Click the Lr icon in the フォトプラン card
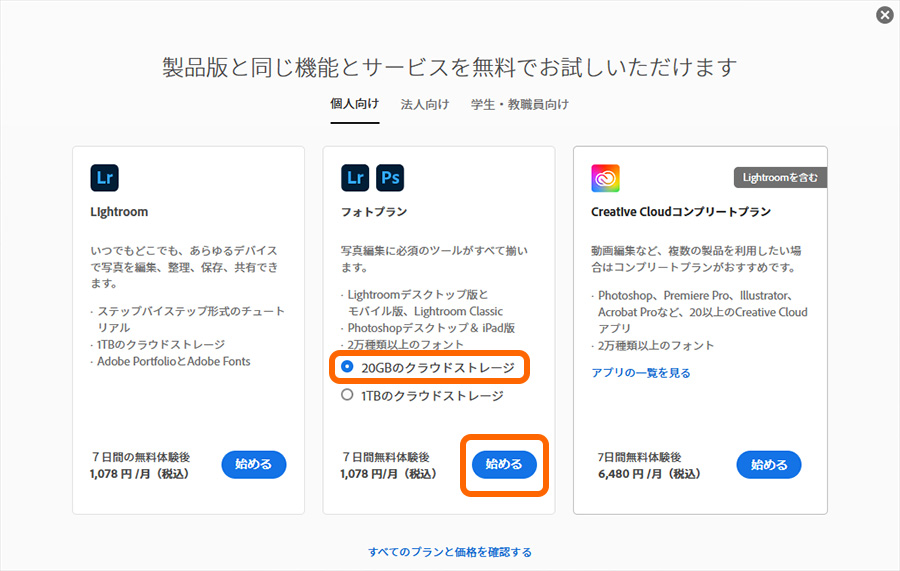 pos(355,178)
